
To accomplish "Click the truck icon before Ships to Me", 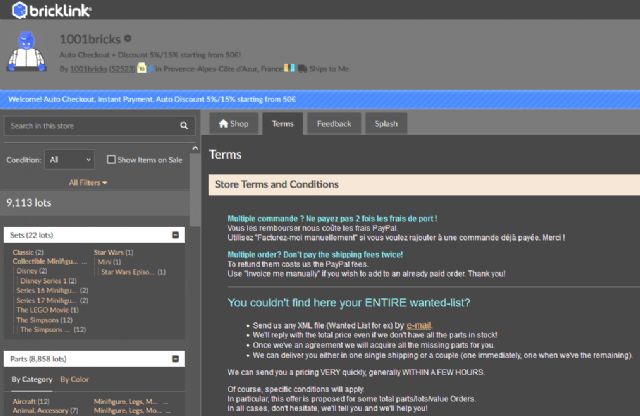I will [302, 69].
